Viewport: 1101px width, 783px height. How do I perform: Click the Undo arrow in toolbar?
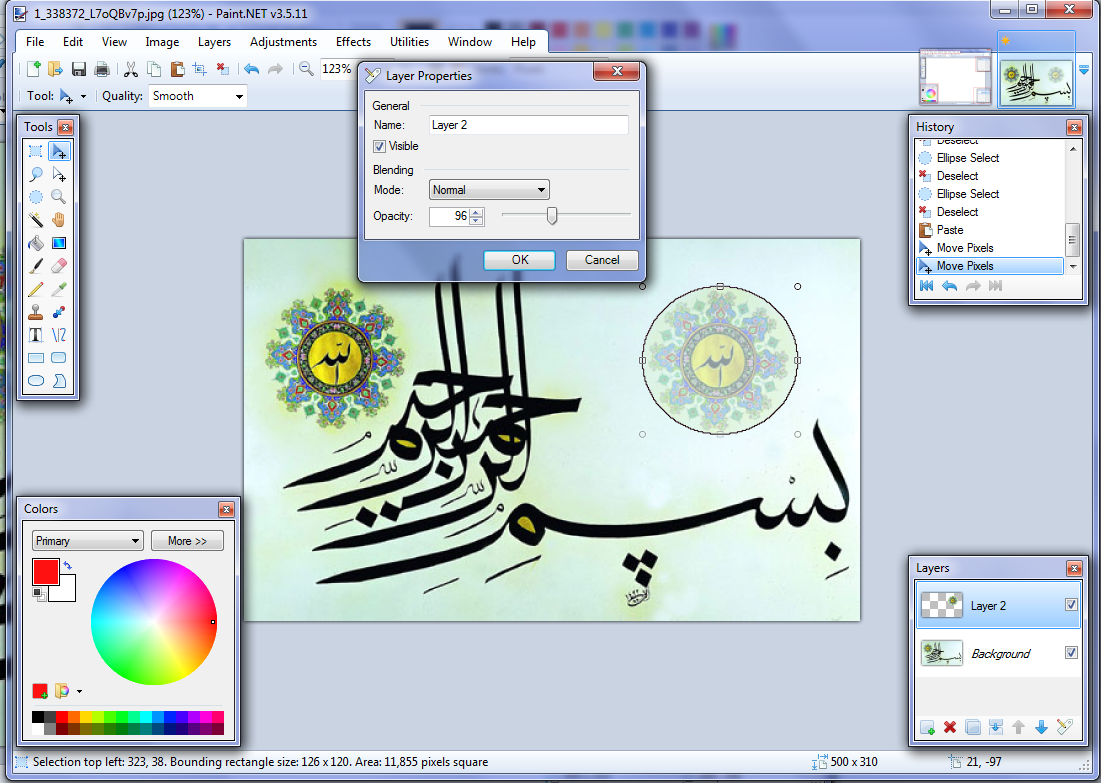click(252, 69)
